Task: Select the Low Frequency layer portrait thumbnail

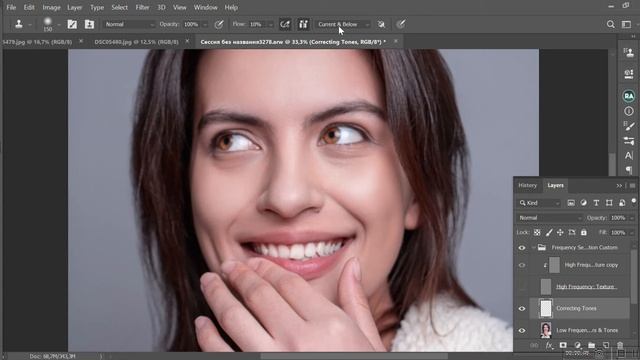Action: coord(546,330)
